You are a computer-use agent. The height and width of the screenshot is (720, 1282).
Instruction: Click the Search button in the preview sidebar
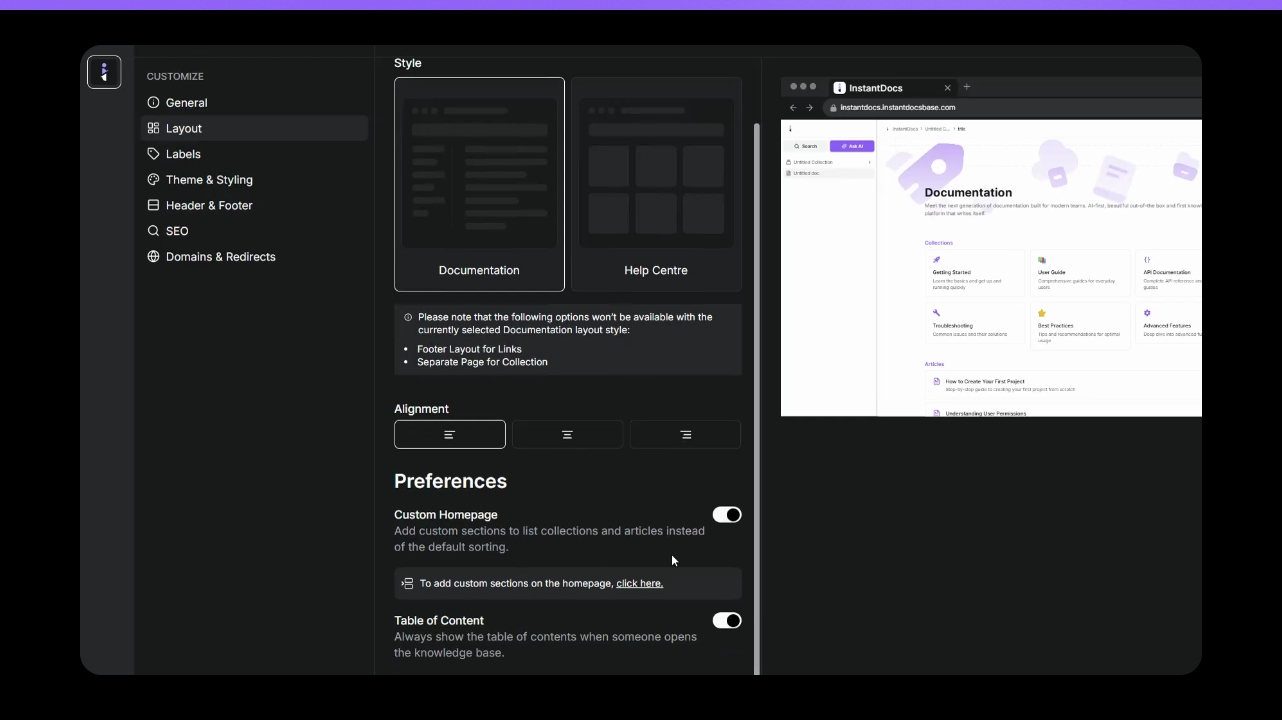tap(805, 146)
